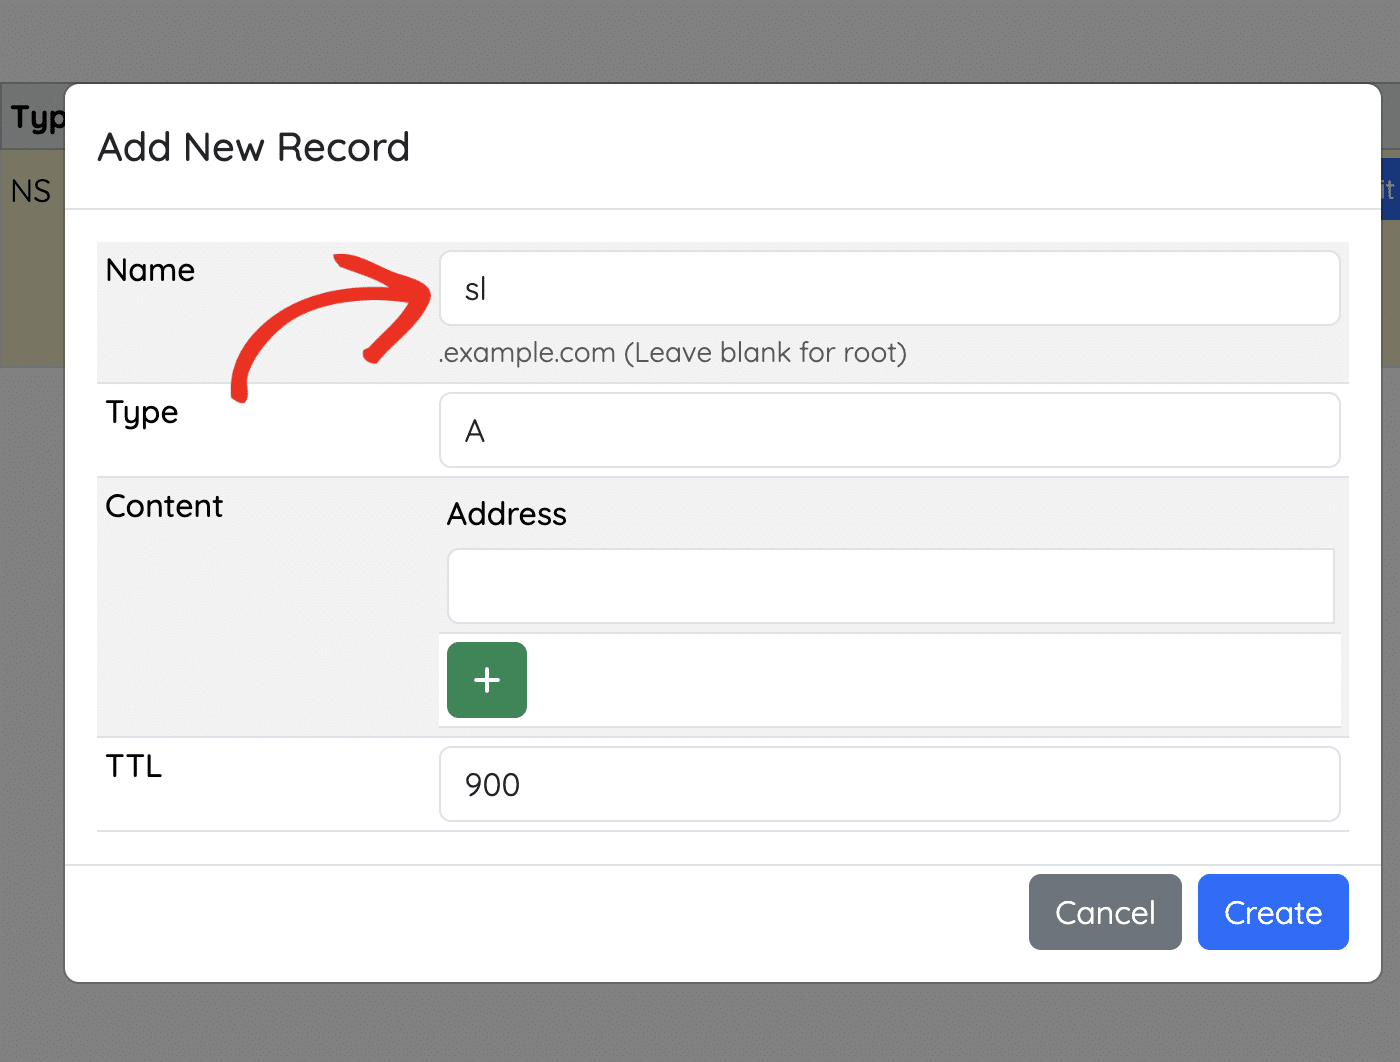Click the Create button

(x=1273, y=912)
